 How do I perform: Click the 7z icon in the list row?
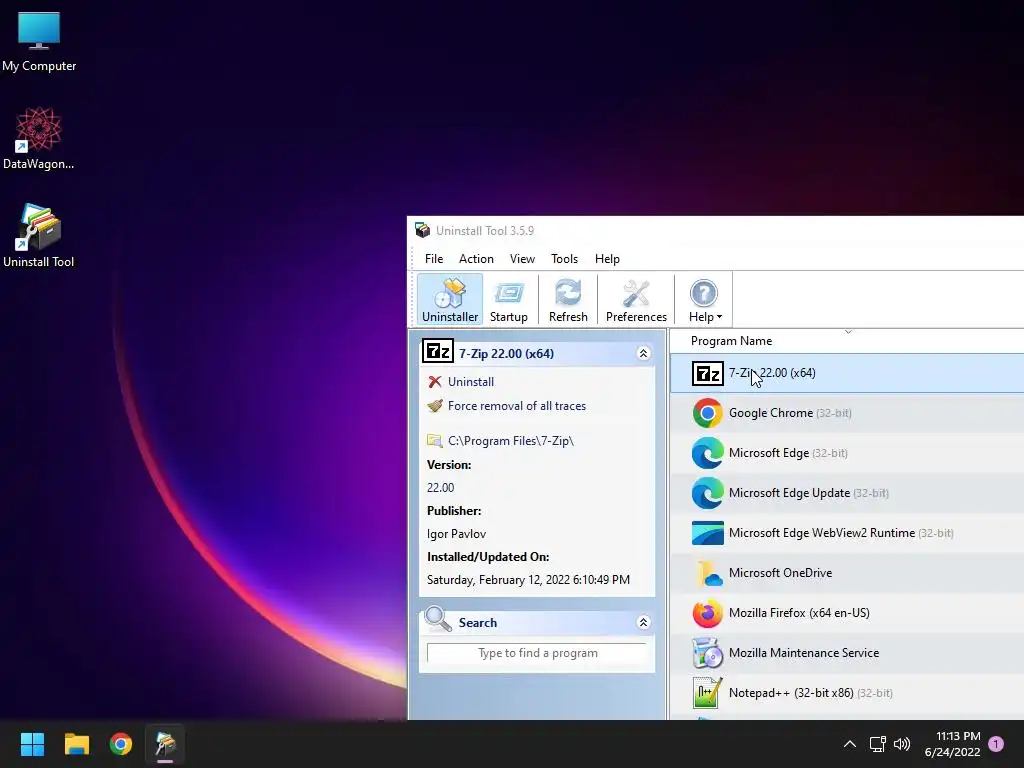tap(707, 374)
